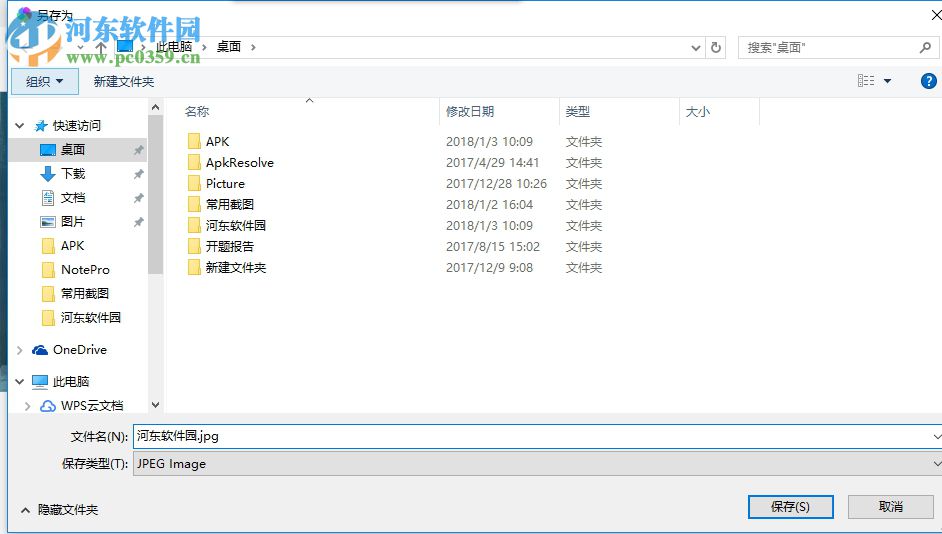The width and height of the screenshot is (942, 534).
Task: Open the help question mark icon
Action: point(928,80)
